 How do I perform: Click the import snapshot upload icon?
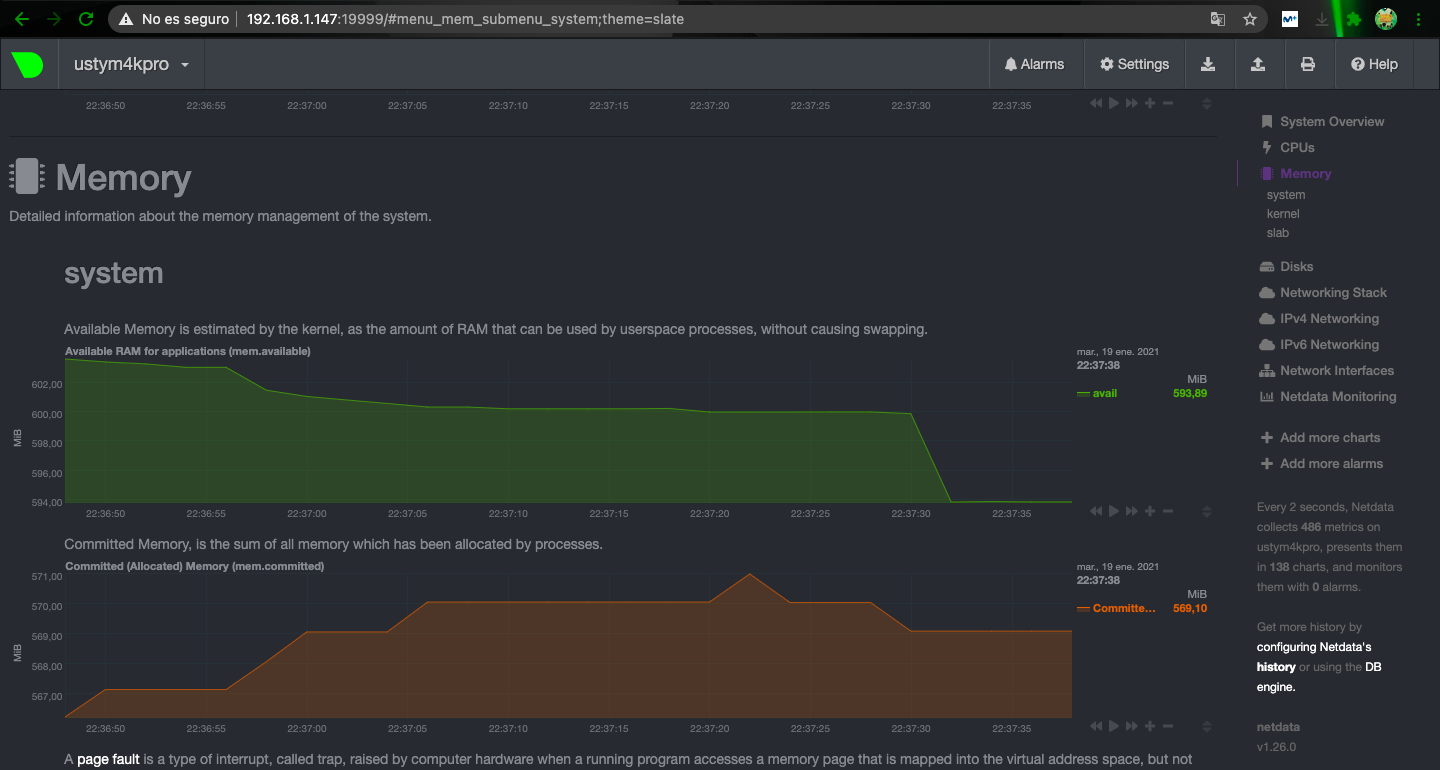click(x=1258, y=64)
